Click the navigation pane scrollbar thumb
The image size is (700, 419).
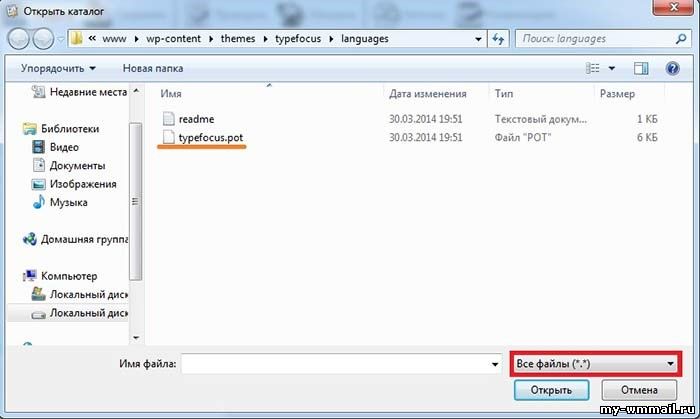[x=136, y=202]
